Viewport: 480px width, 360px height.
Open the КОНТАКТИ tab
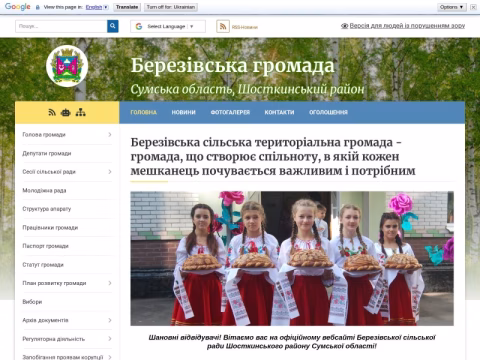(x=279, y=112)
